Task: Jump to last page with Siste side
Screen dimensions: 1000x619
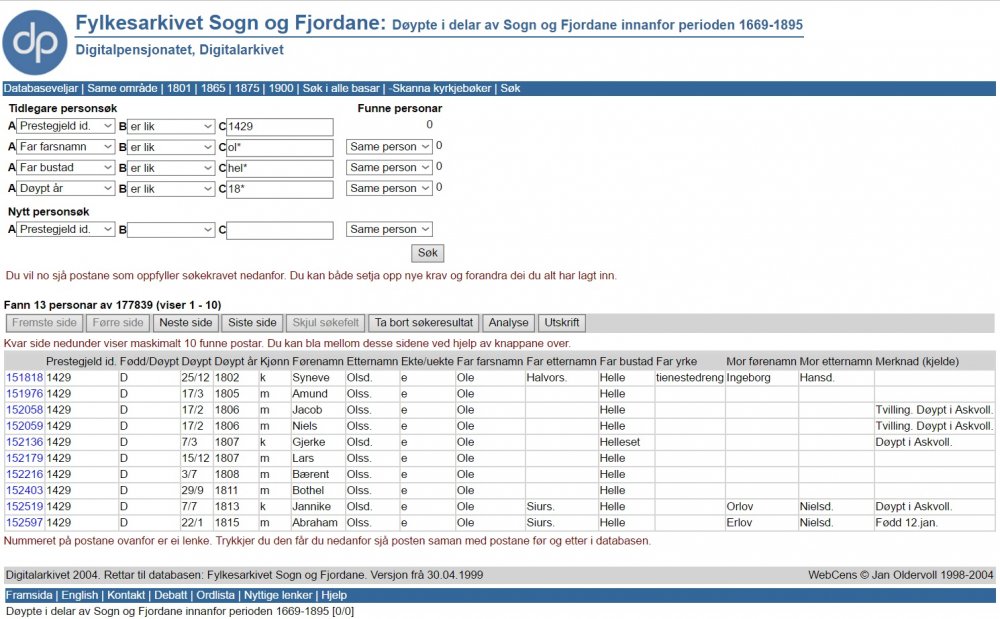Action: [252, 323]
